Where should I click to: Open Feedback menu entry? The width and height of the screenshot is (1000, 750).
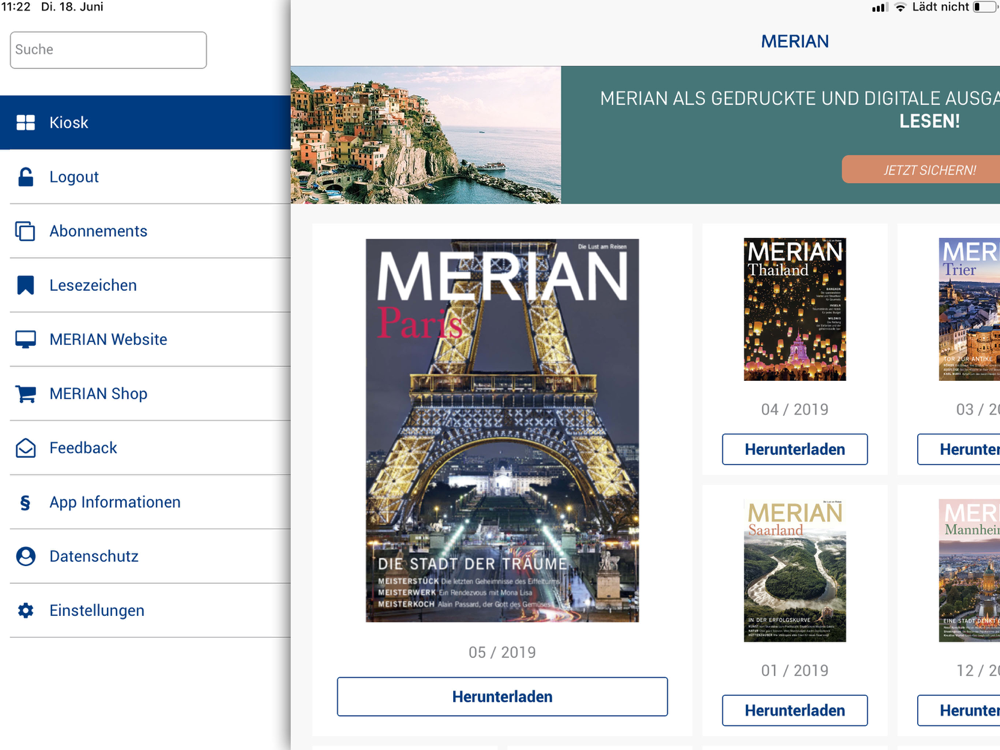click(x=145, y=448)
